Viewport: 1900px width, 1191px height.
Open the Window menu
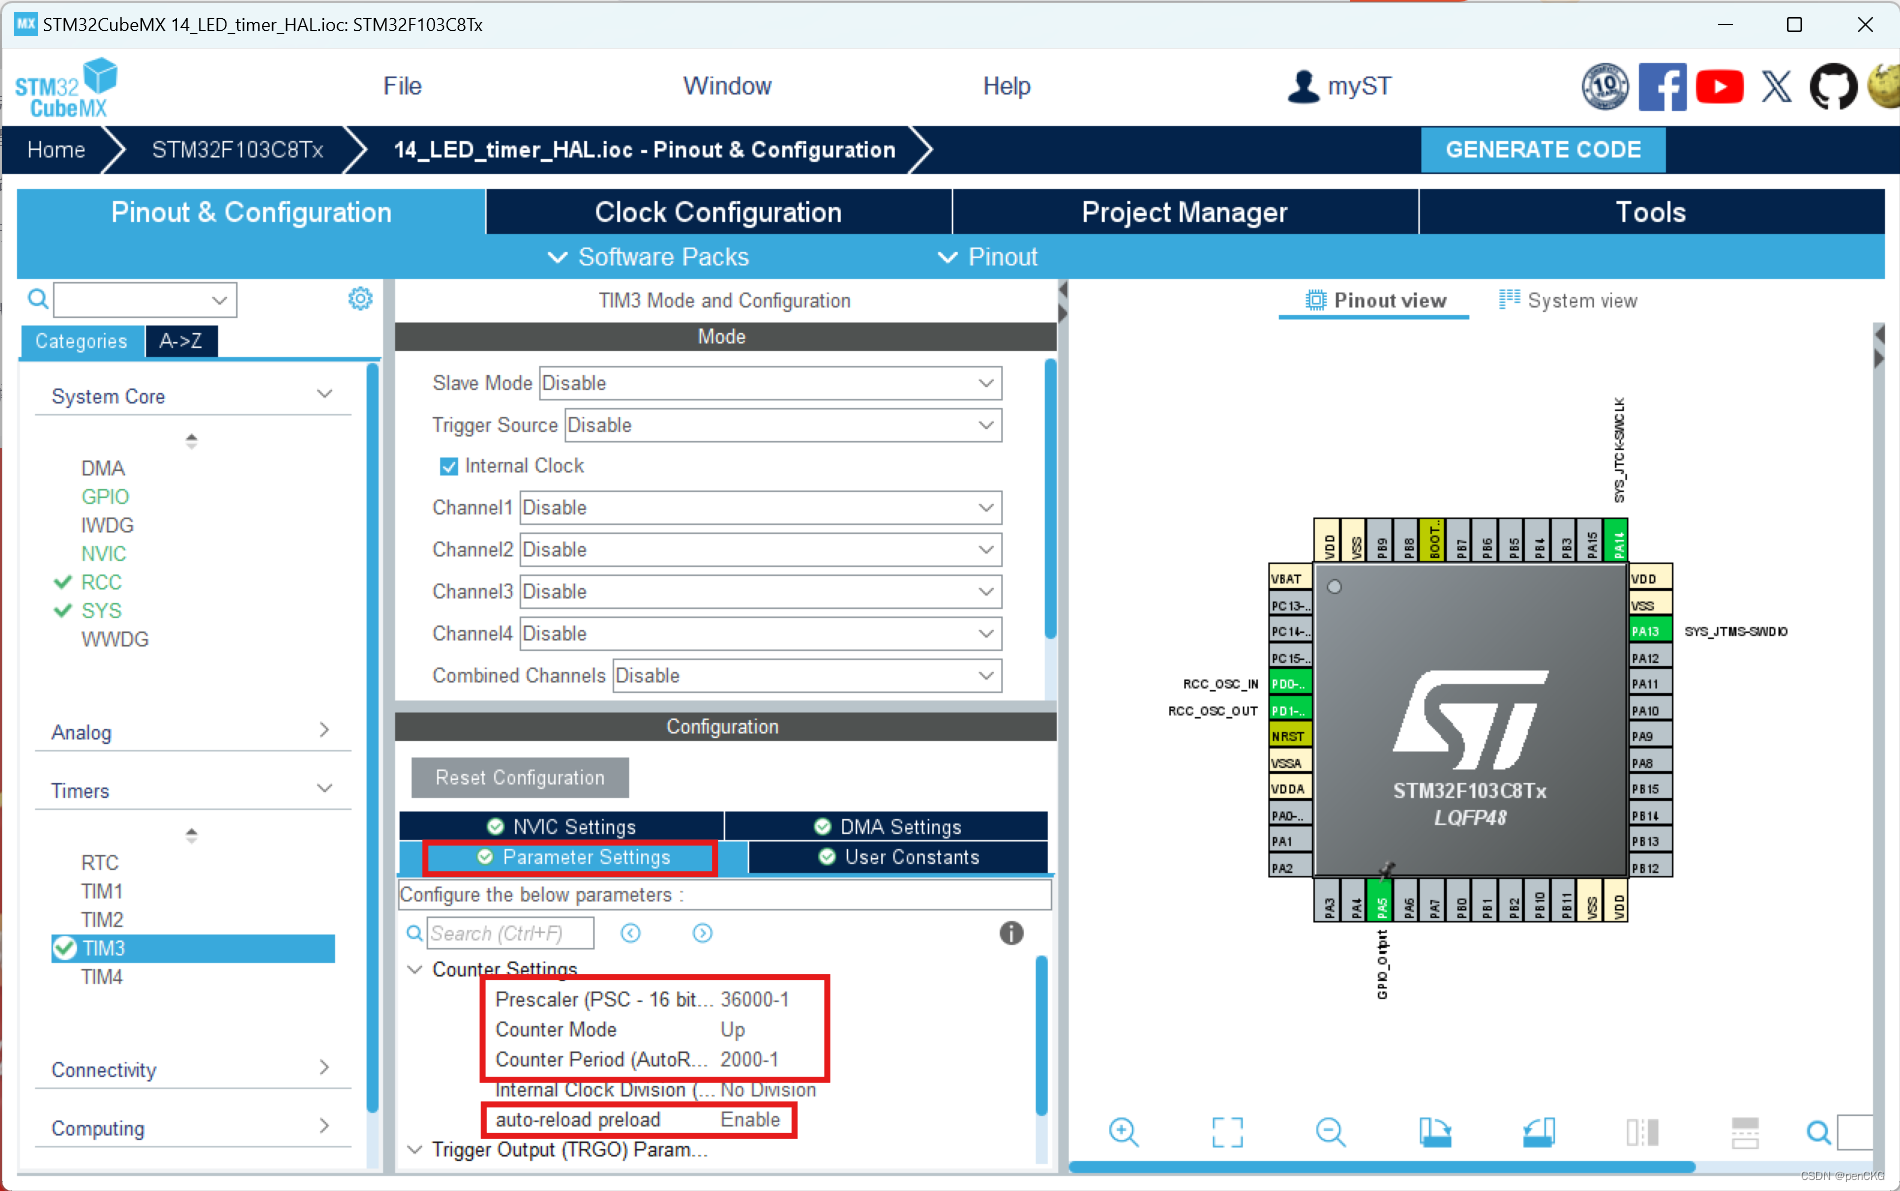pyautogui.click(x=727, y=86)
